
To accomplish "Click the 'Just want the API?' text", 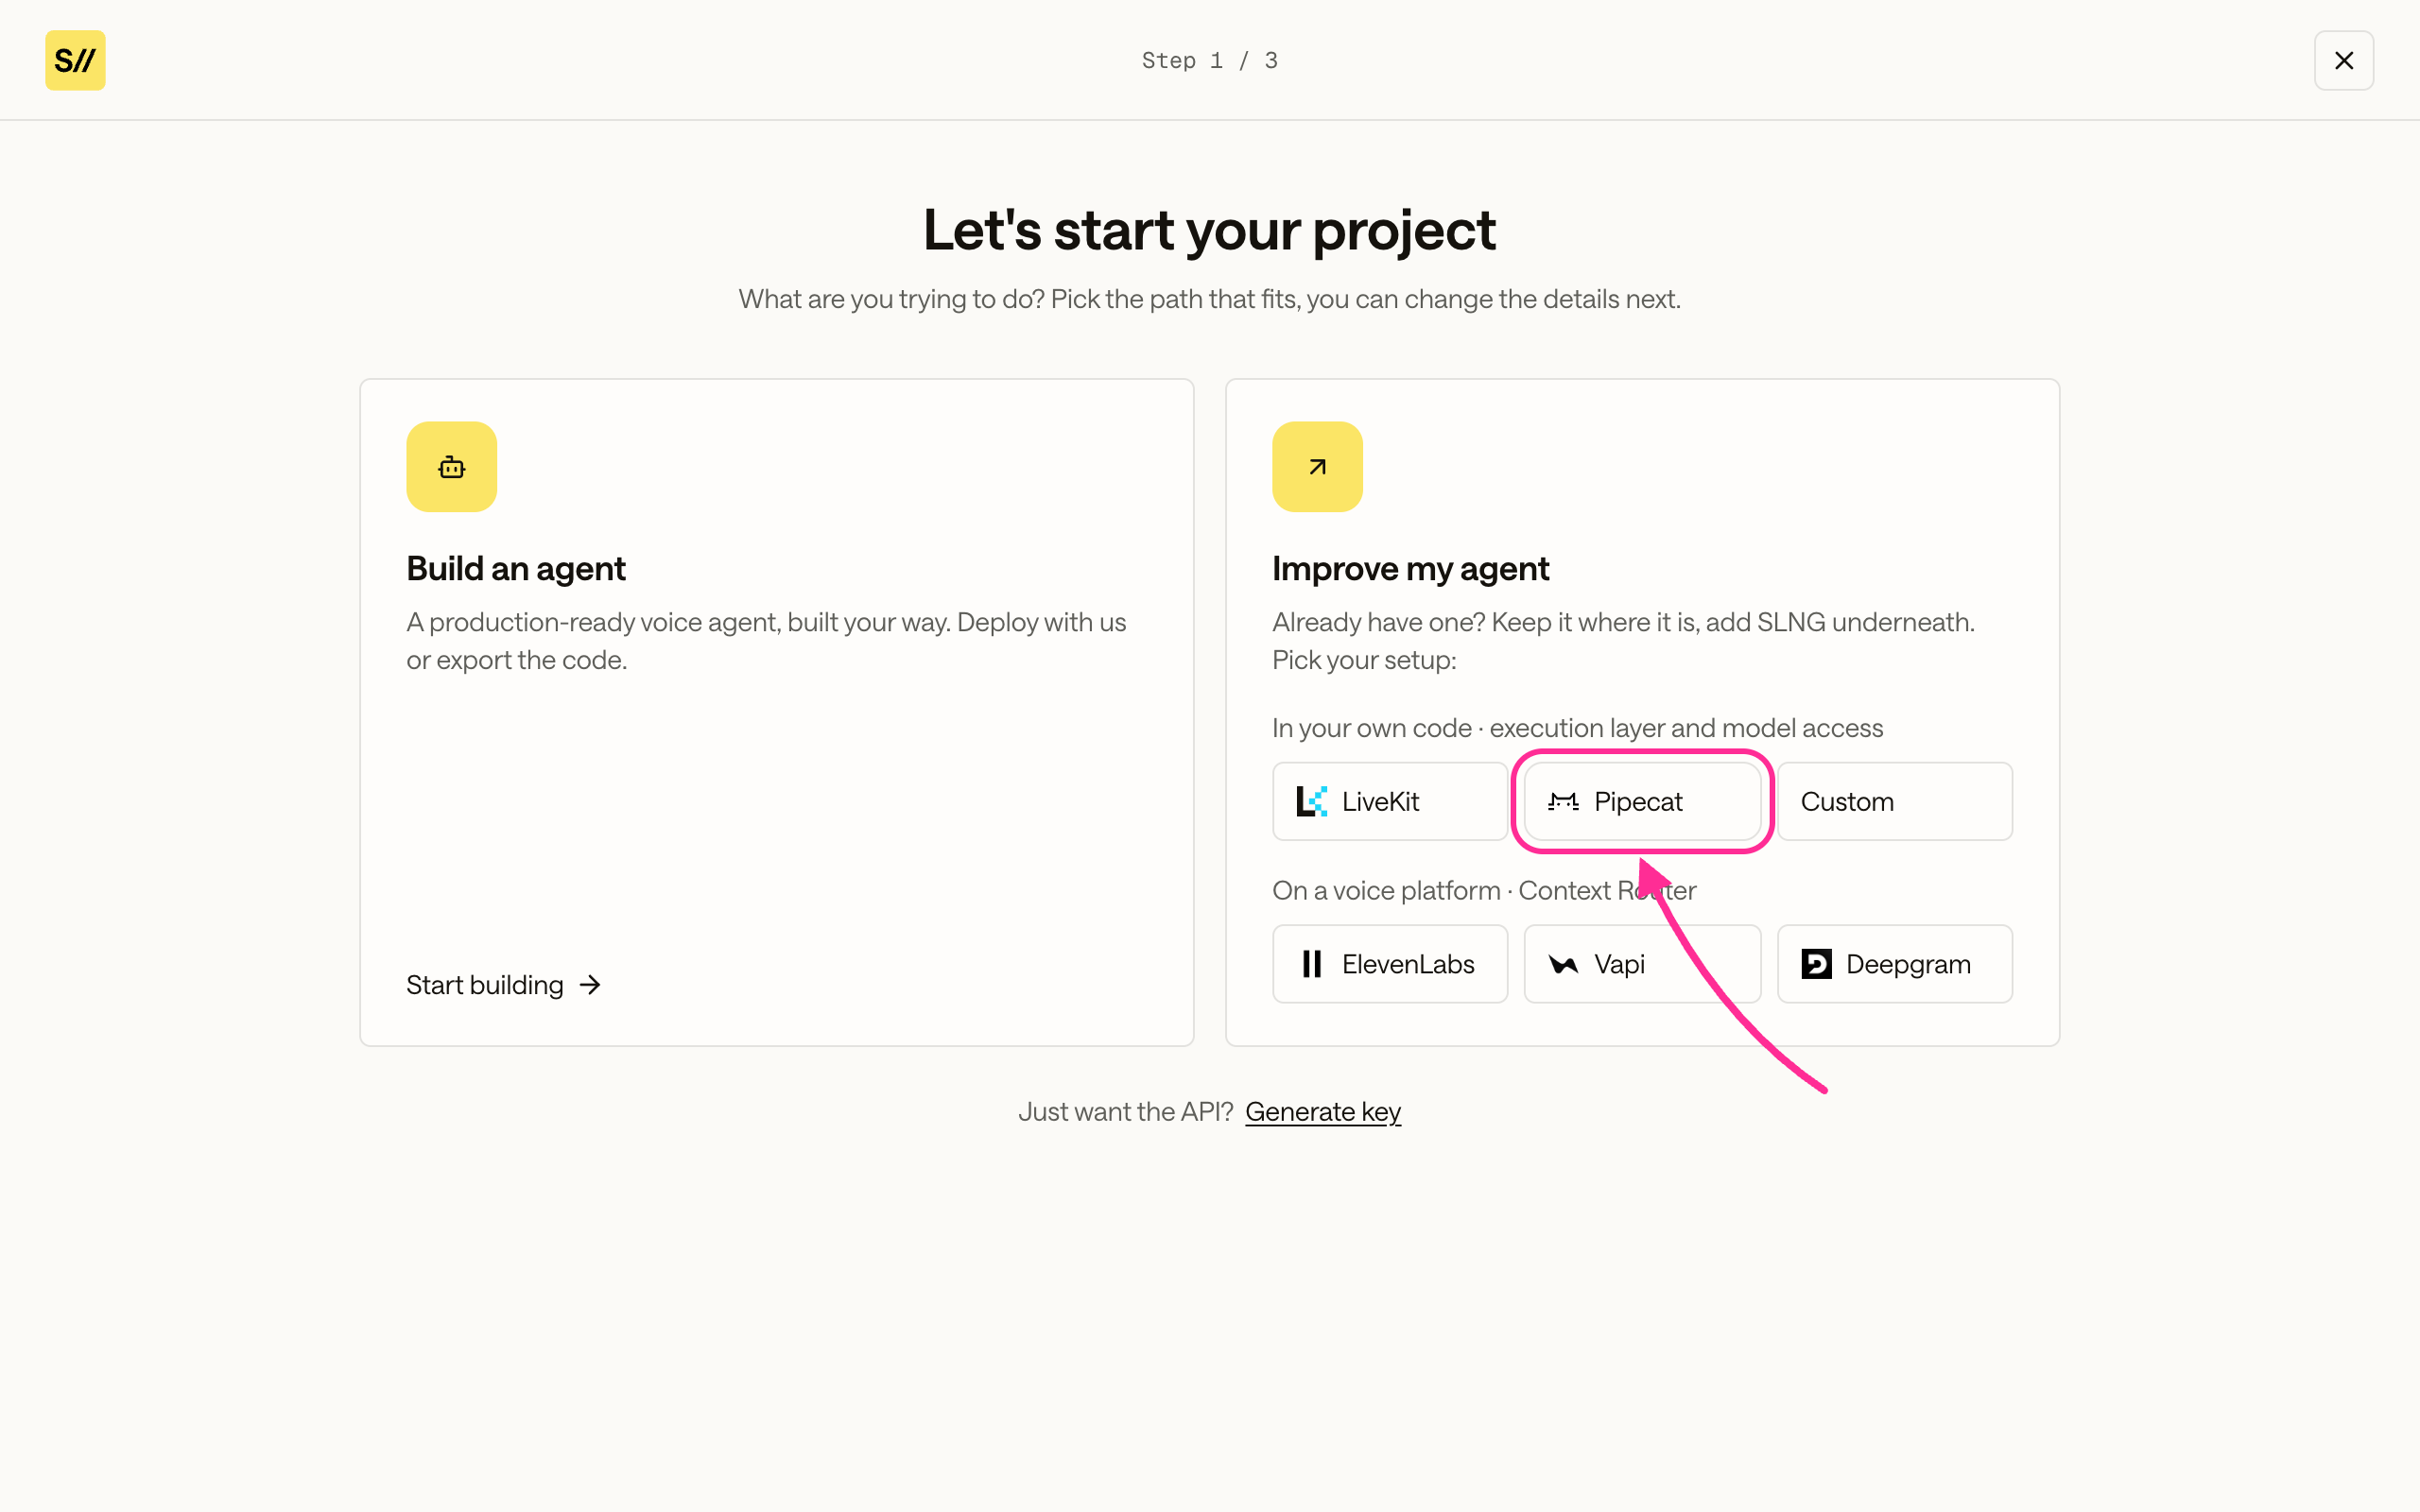I will click(1125, 1112).
